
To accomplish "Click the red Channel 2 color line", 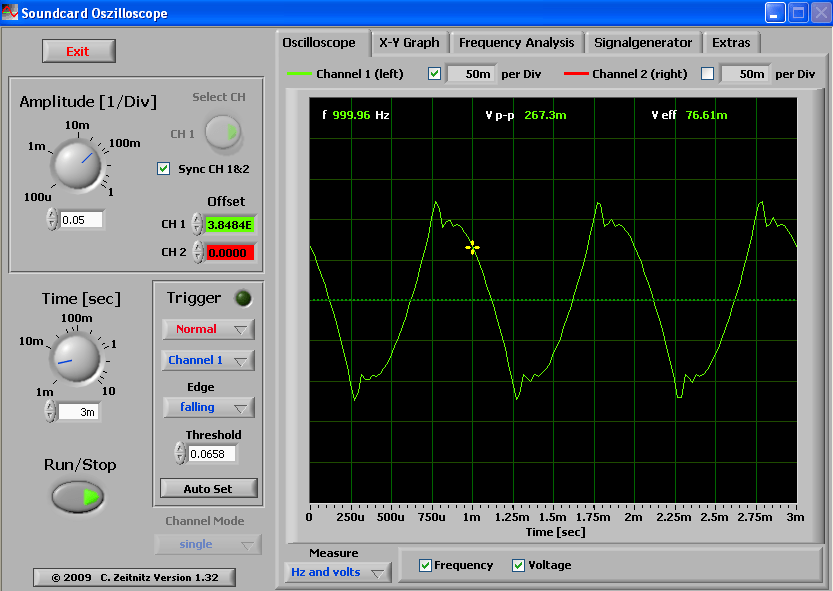I will 576,74.
